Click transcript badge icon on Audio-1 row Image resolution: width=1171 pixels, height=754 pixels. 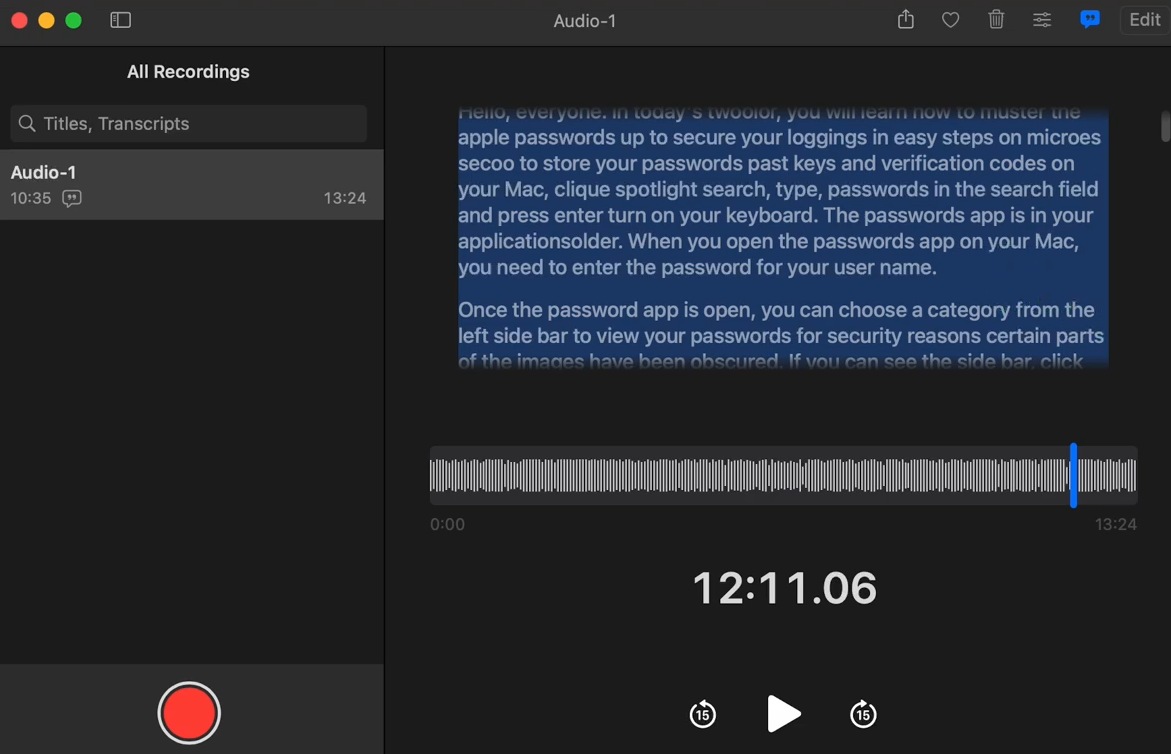(72, 199)
